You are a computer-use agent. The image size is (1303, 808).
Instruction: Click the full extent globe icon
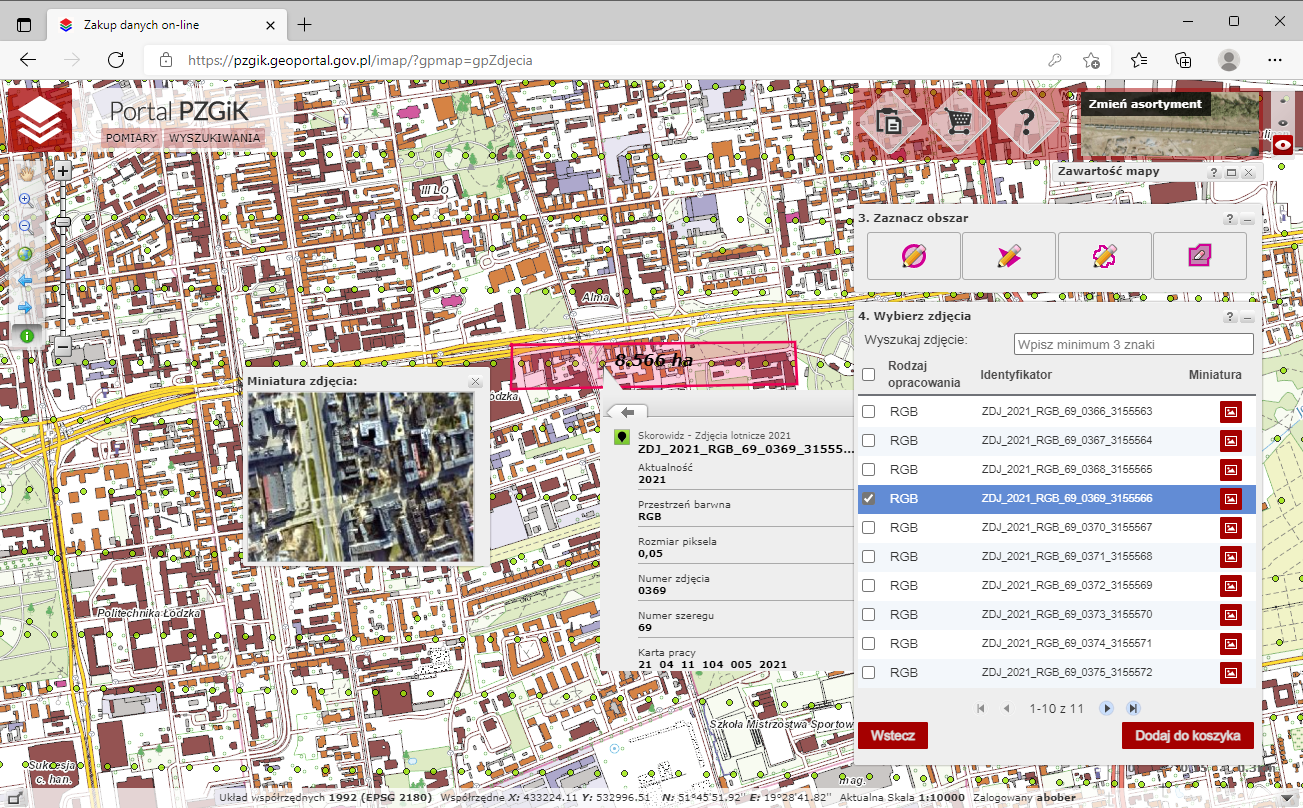(26, 254)
